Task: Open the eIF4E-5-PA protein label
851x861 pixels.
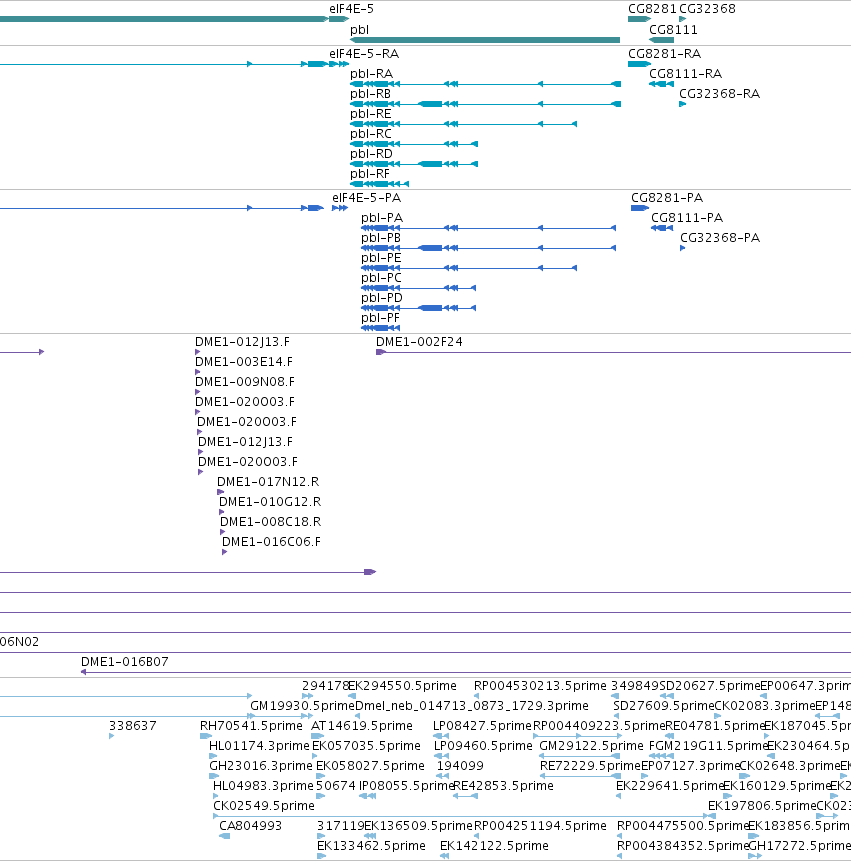Action: [x=366, y=198]
